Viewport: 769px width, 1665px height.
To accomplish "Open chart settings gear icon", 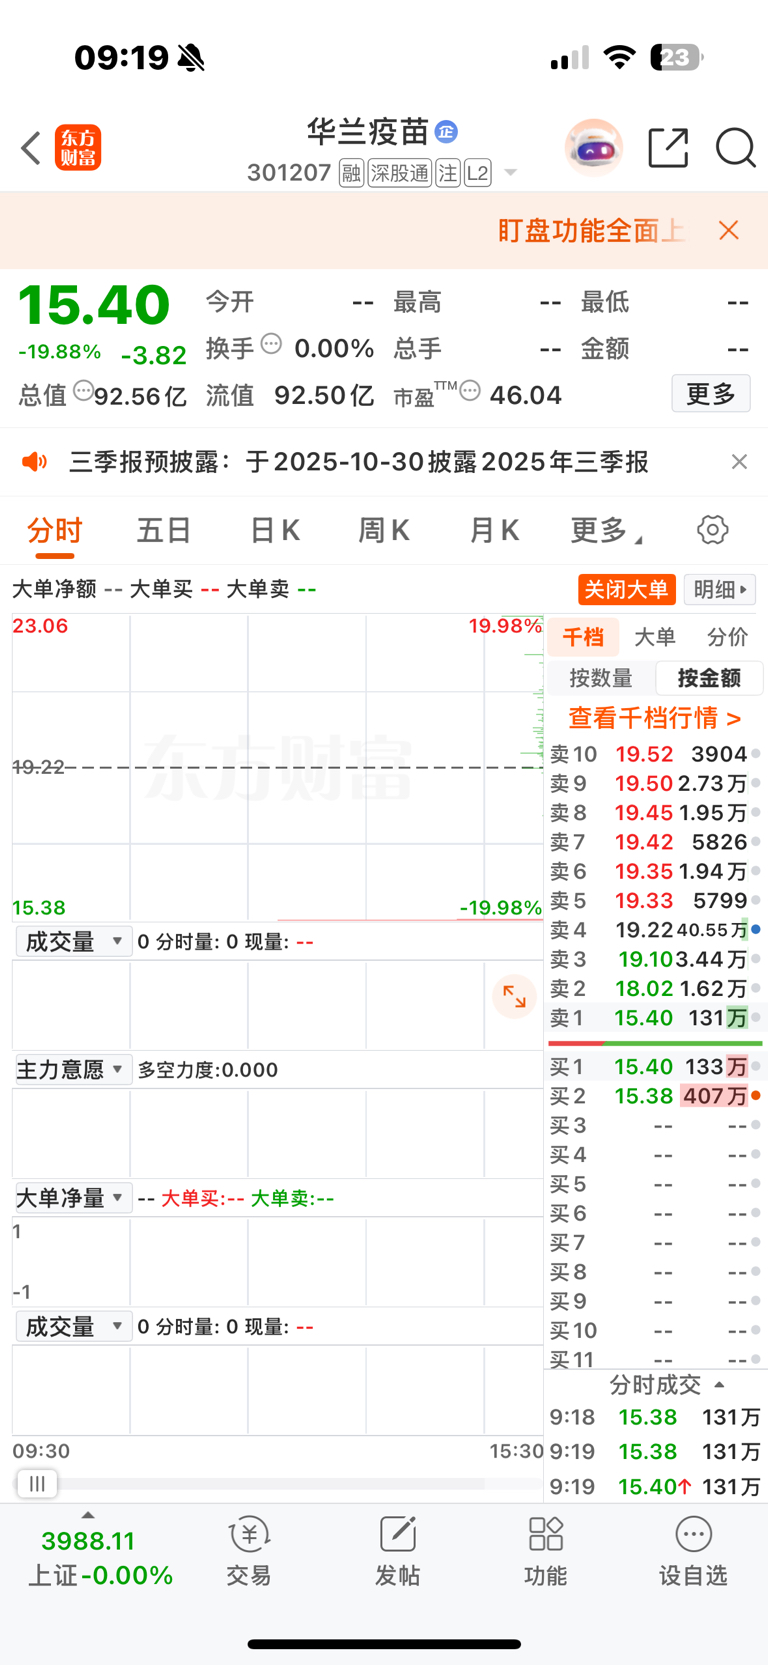I will coord(713,530).
